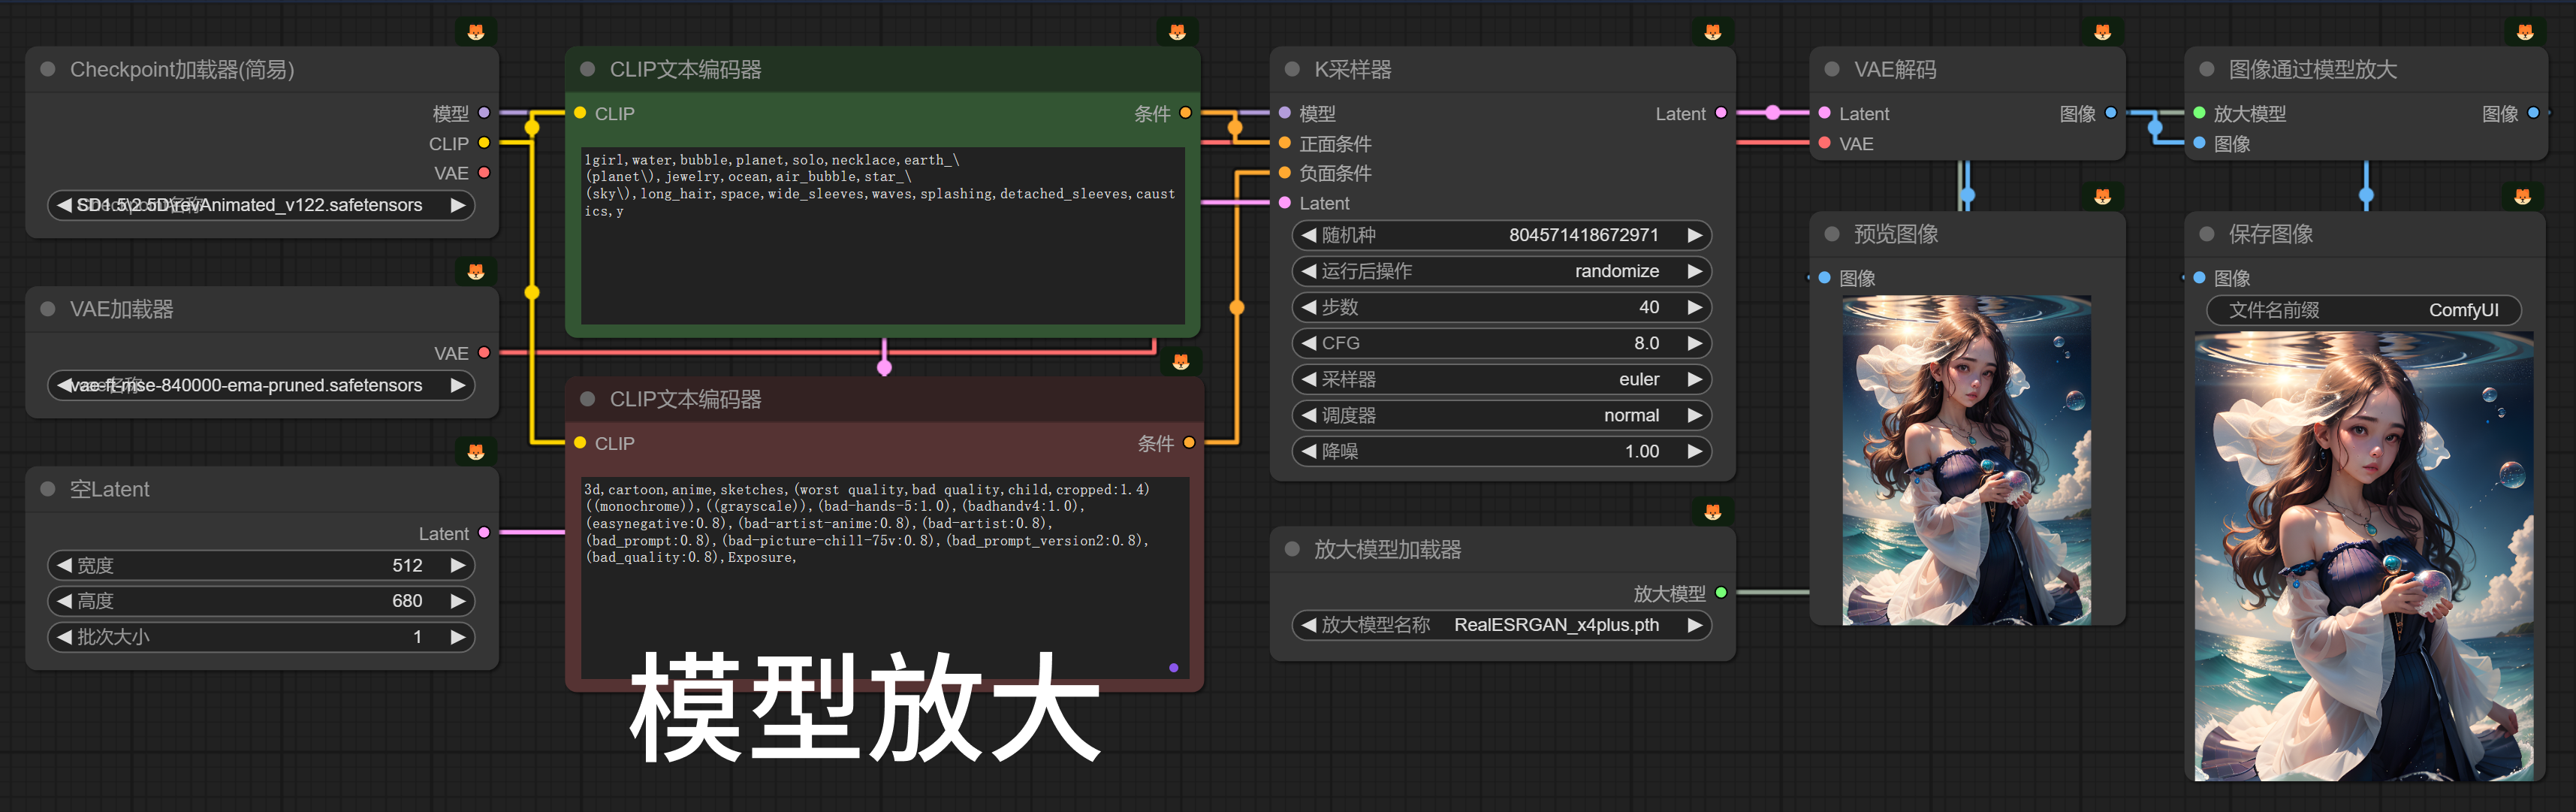
Task: Increase CFG value with right arrow
Action: click(1694, 343)
